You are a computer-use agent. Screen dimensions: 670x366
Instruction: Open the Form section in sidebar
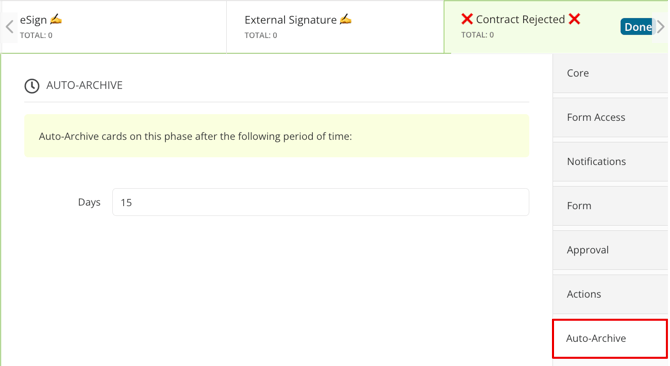(x=610, y=205)
